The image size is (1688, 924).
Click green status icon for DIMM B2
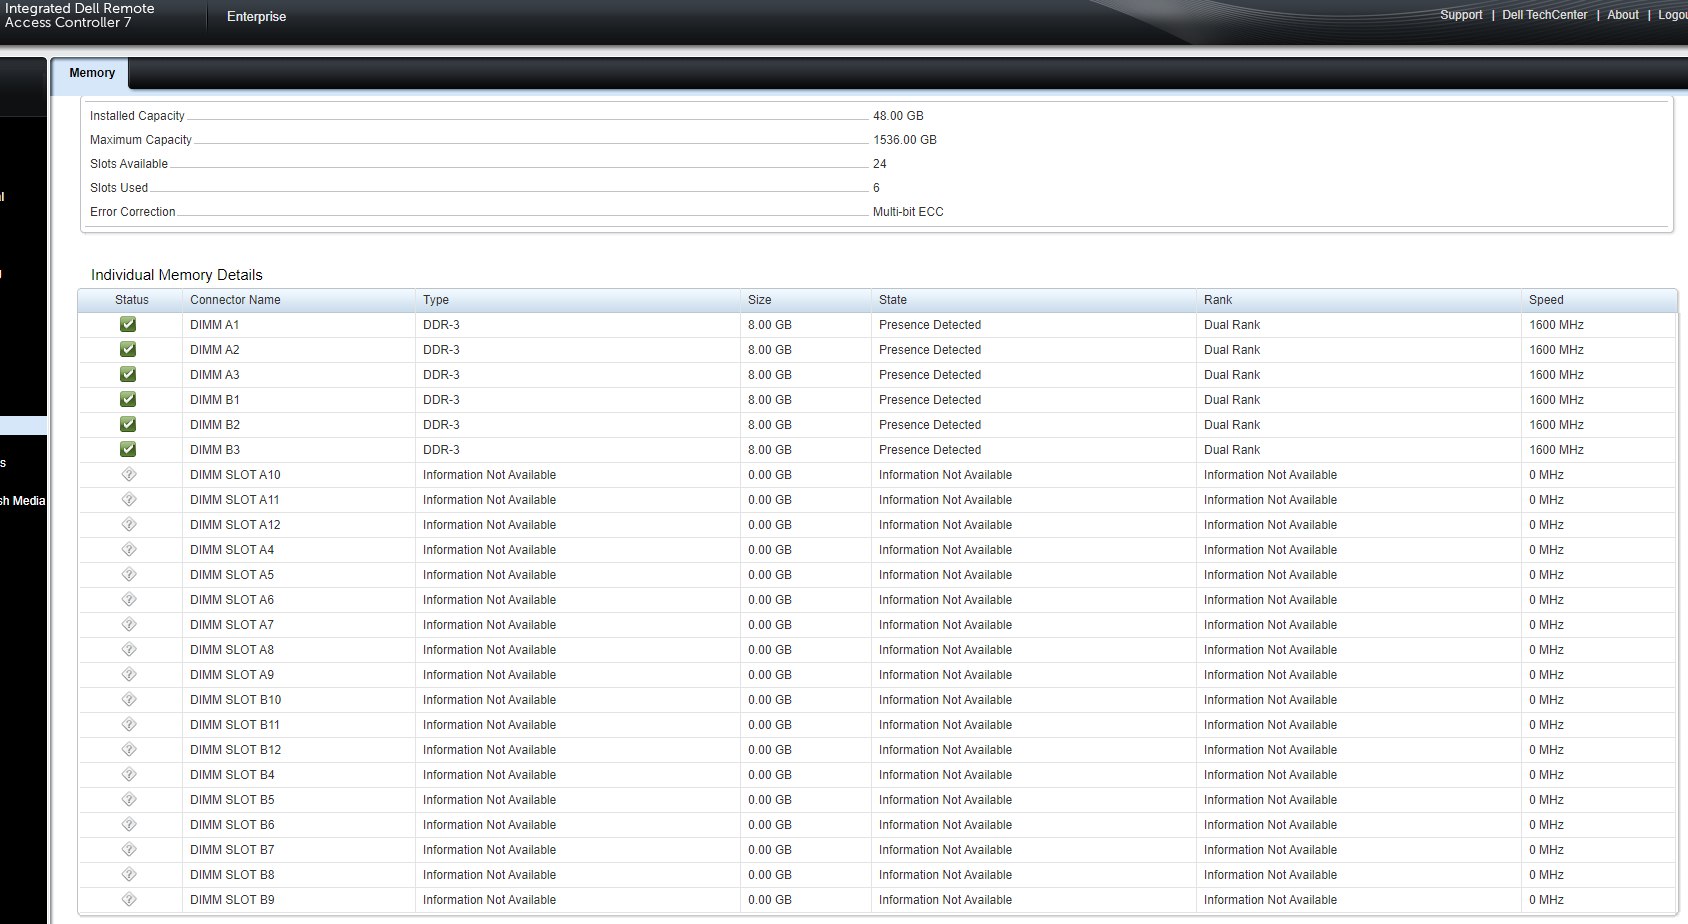click(128, 424)
